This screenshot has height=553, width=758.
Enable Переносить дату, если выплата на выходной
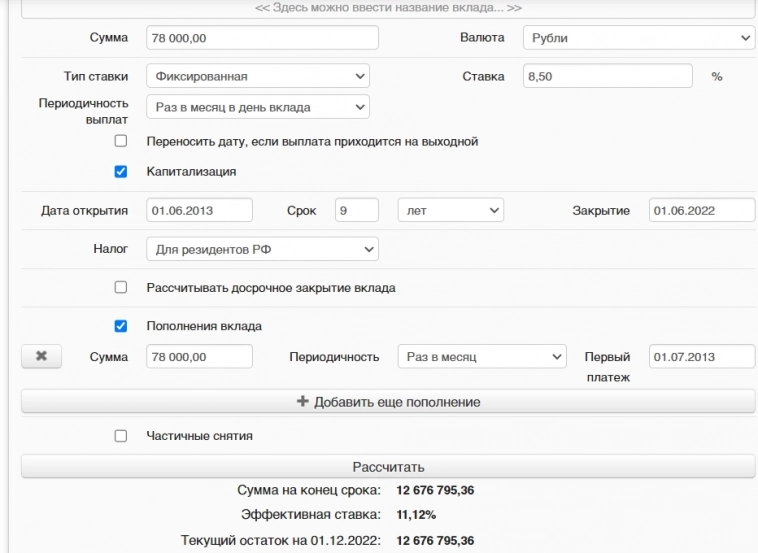[x=121, y=142]
